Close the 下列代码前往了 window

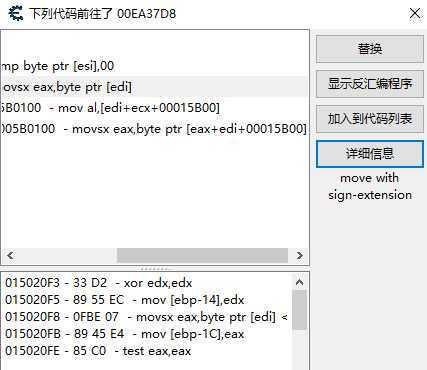(415, 13)
